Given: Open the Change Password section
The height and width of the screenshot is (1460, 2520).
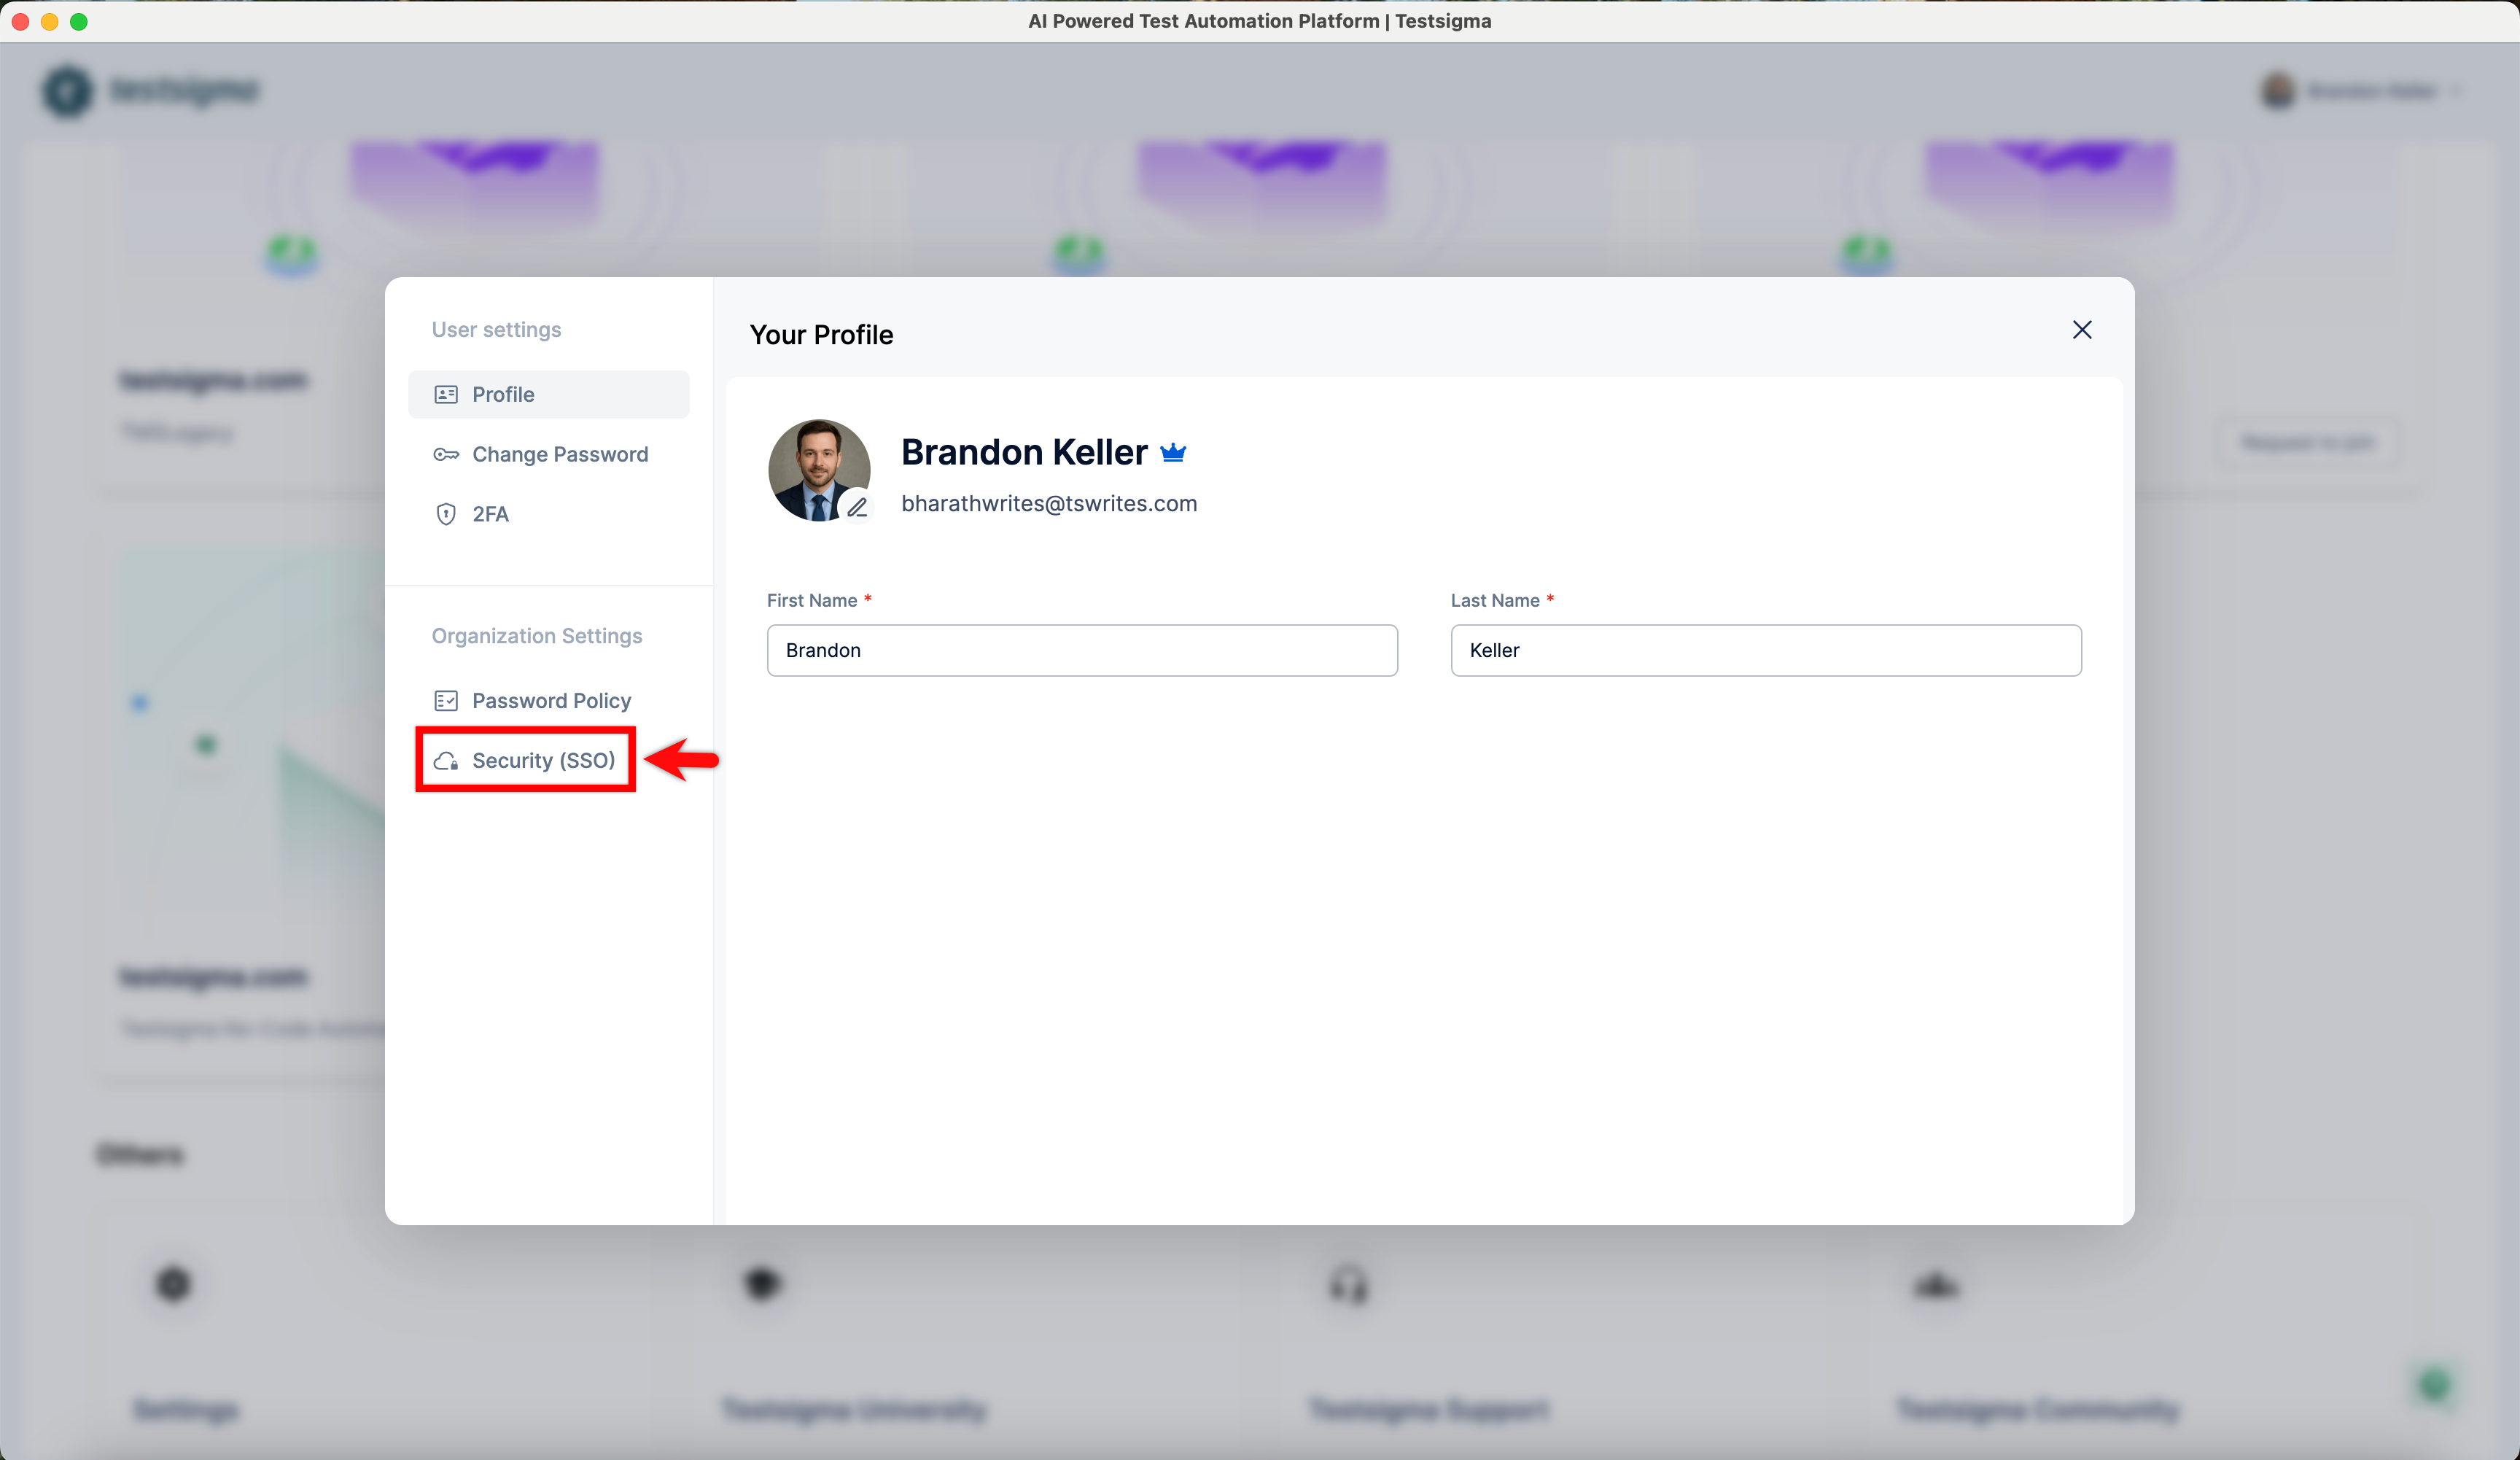Looking at the screenshot, I should coord(560,454).
